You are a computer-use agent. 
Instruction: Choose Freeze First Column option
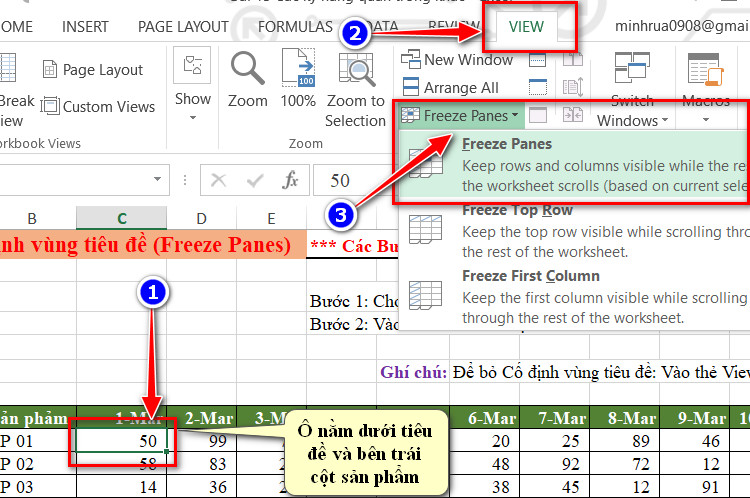pyautogui.click(x=574, y=297)
